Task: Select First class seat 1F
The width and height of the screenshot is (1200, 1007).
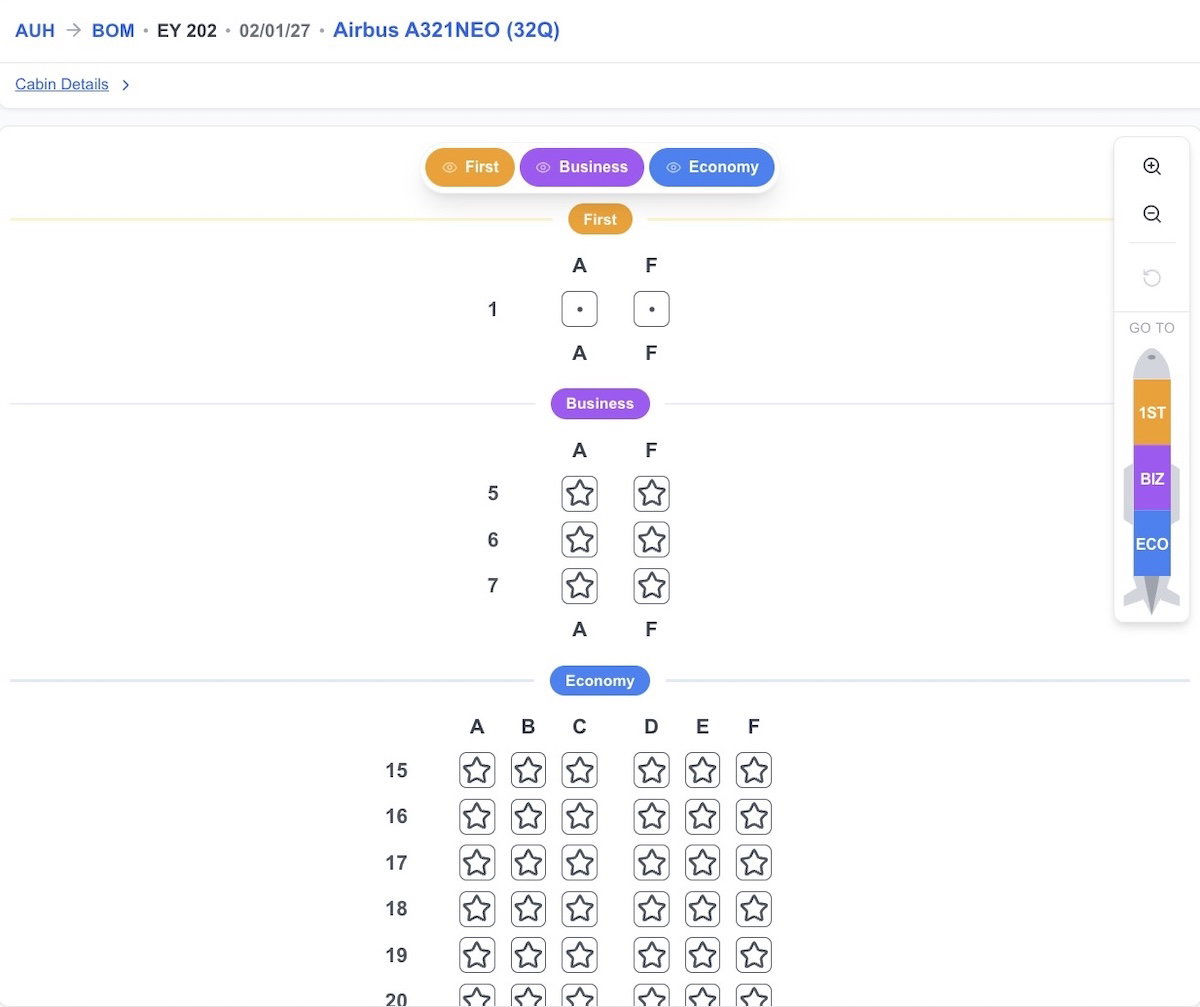Action: [x=651, y=309]
